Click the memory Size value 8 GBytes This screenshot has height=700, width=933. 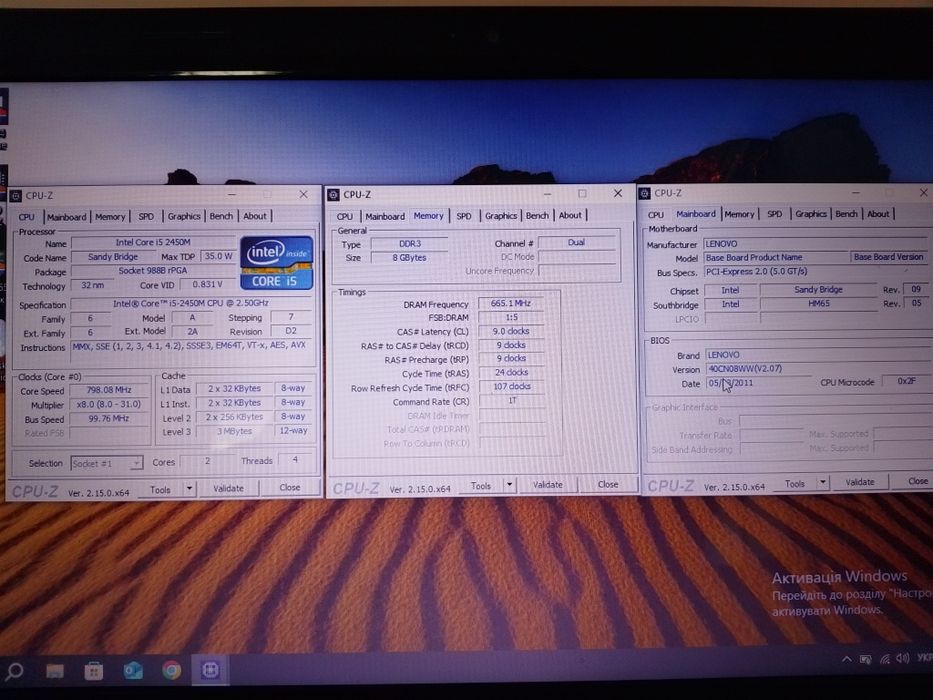409,258
